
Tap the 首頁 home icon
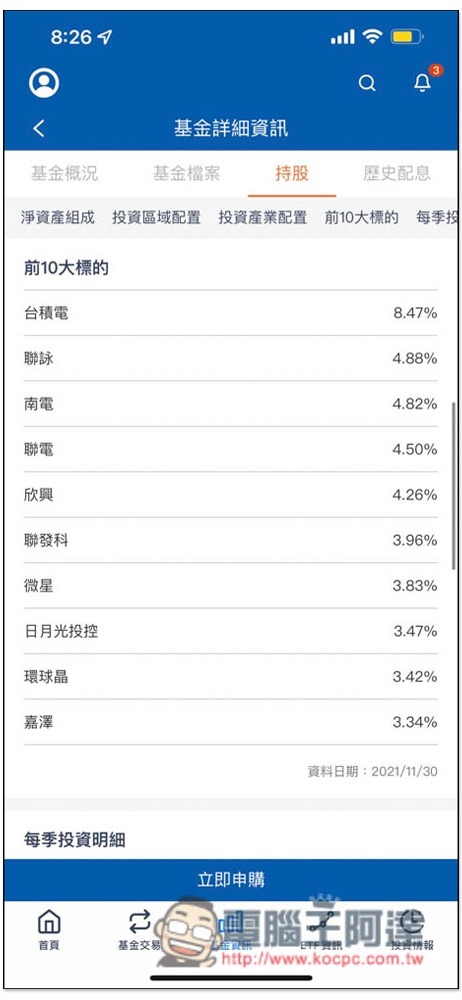(x=49, y=929)
